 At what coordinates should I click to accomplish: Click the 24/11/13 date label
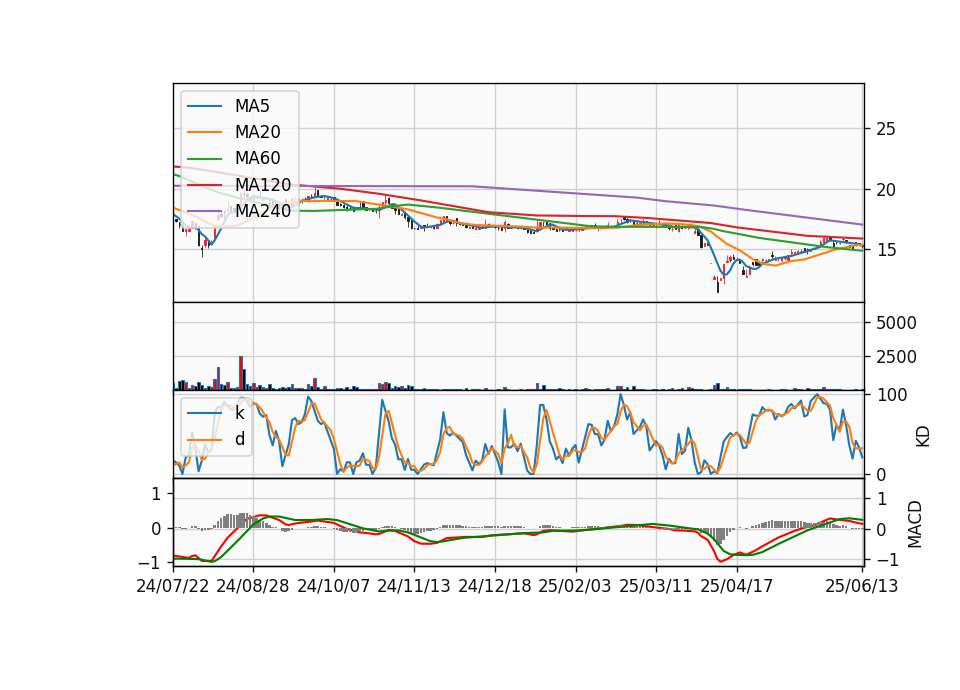pyautogui.click(x=414, y=586)
